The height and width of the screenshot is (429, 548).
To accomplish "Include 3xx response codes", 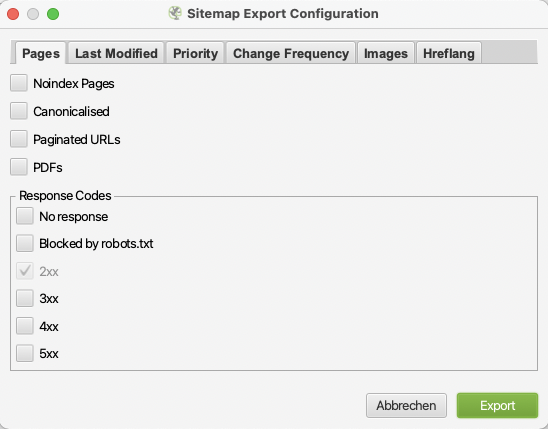I will [x=25, y=298].
